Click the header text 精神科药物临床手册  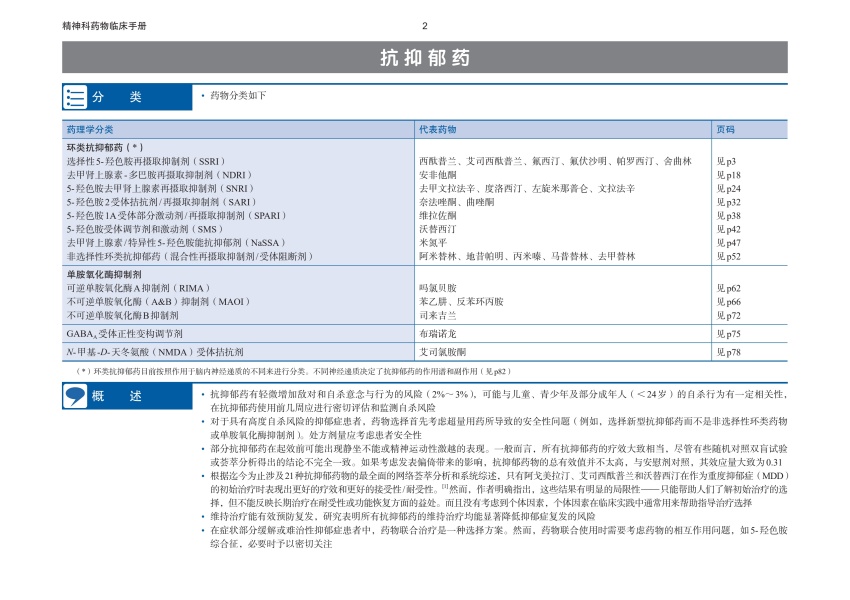coord(105,25)
